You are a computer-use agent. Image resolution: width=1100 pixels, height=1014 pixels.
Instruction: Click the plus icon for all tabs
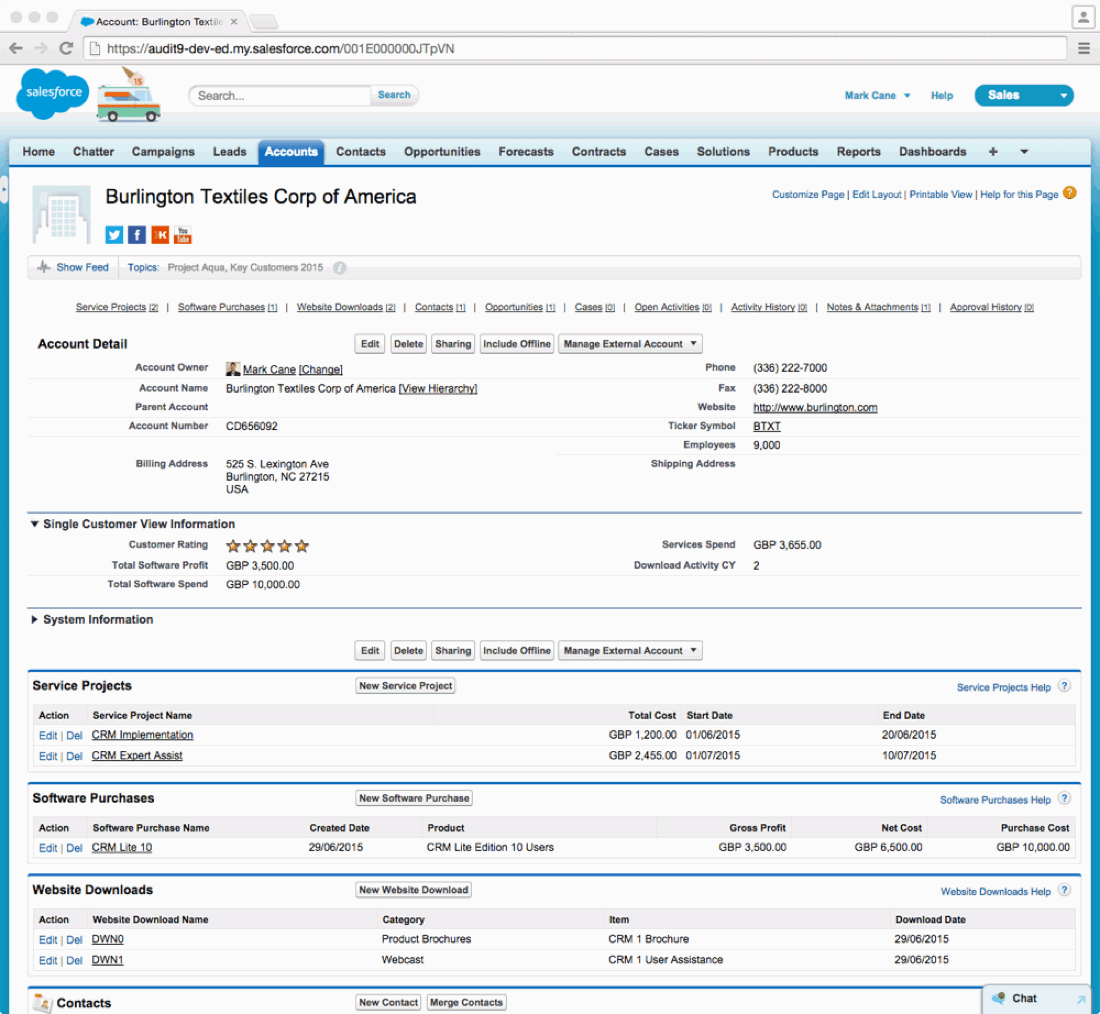coord(993,152)
